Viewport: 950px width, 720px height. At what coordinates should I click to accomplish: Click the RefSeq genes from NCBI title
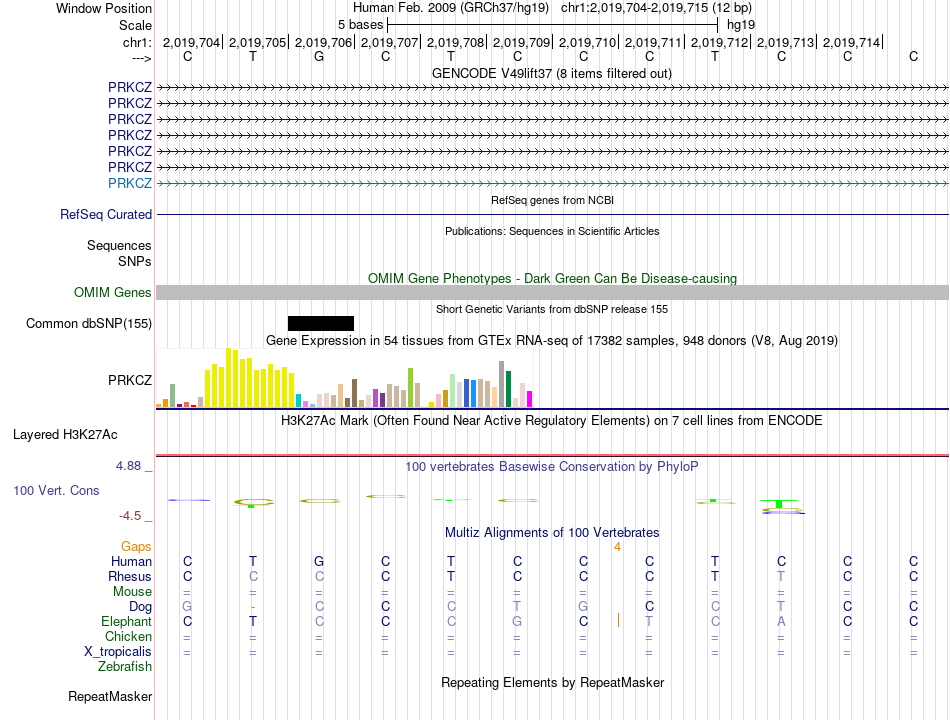point(553,200)
